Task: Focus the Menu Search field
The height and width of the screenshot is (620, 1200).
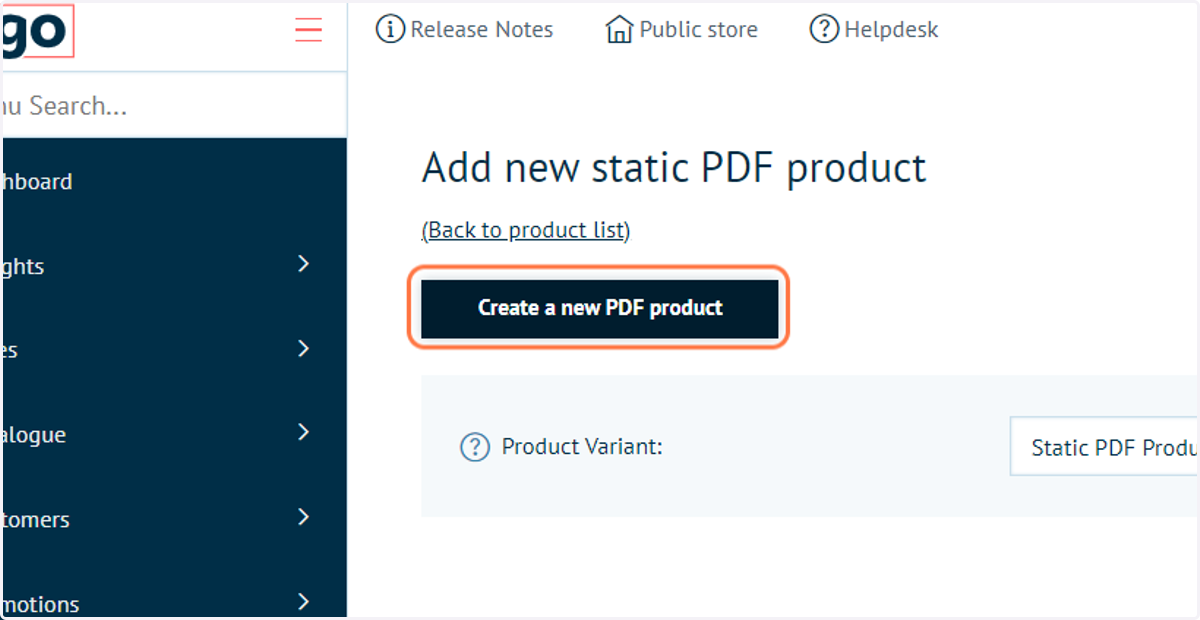Action: point(173,105)
